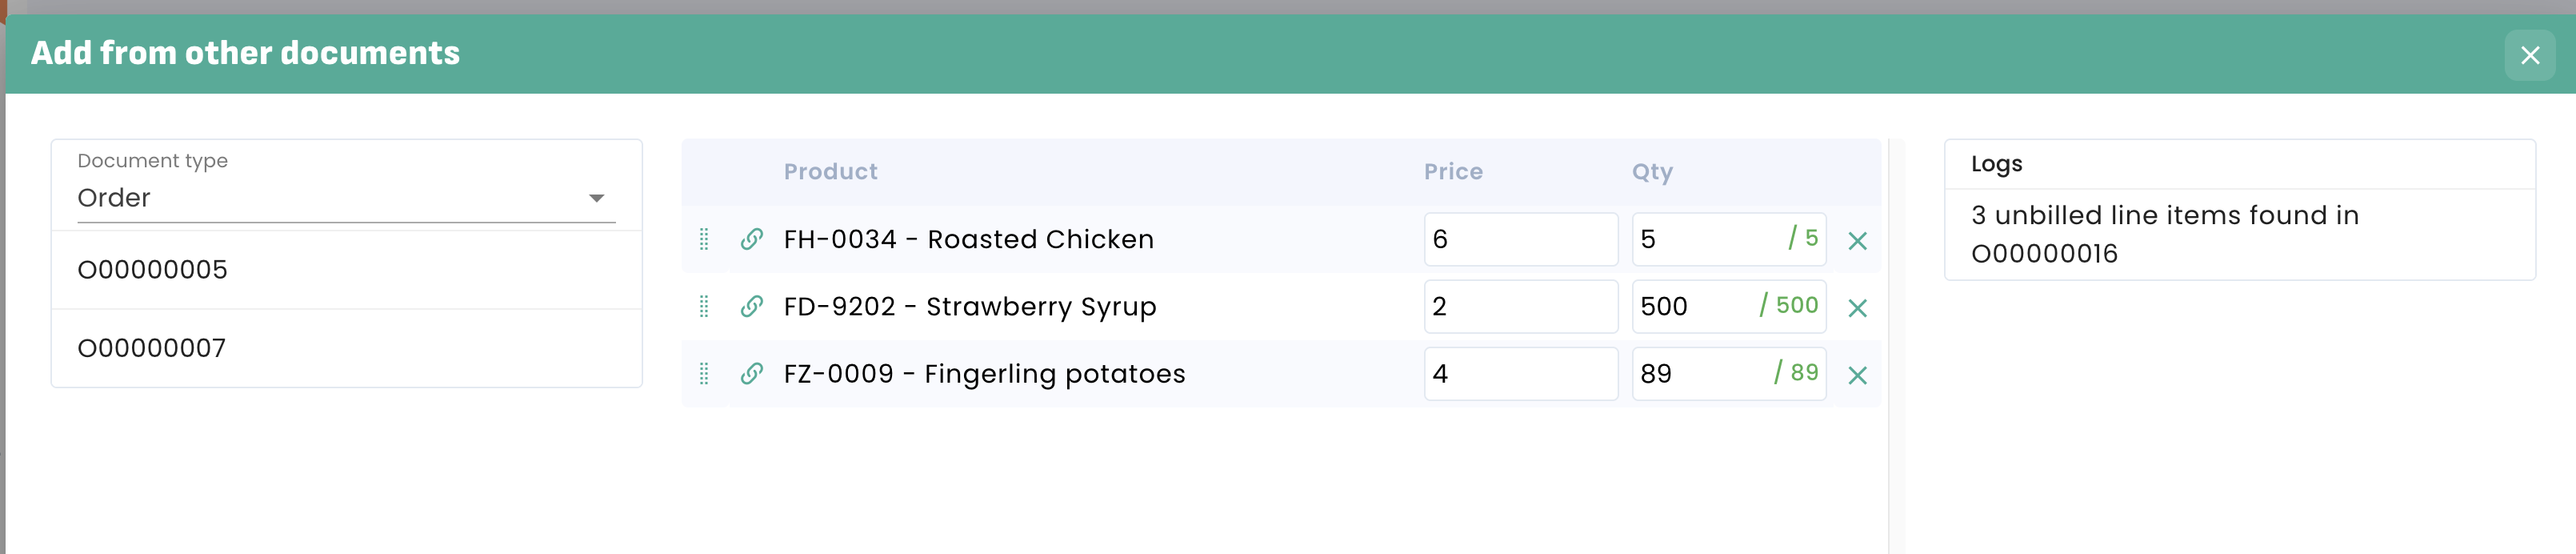Viewport: 2576px width, 554px height.
Task: Click link icon beside Strawberry Syrup
Action: click(752, 306)
